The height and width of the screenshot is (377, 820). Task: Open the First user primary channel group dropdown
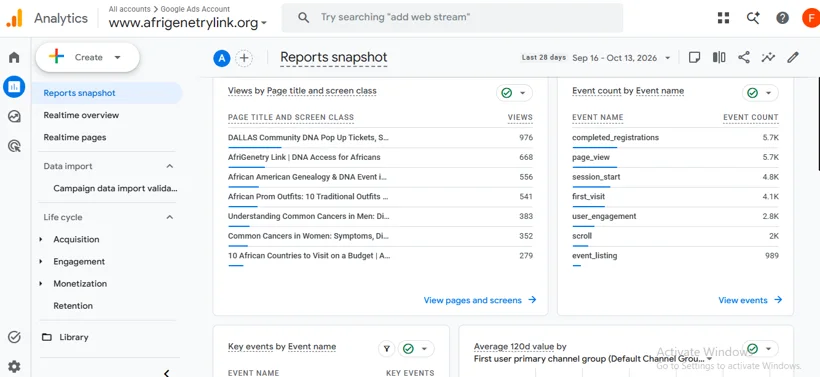tap(593, 359)
